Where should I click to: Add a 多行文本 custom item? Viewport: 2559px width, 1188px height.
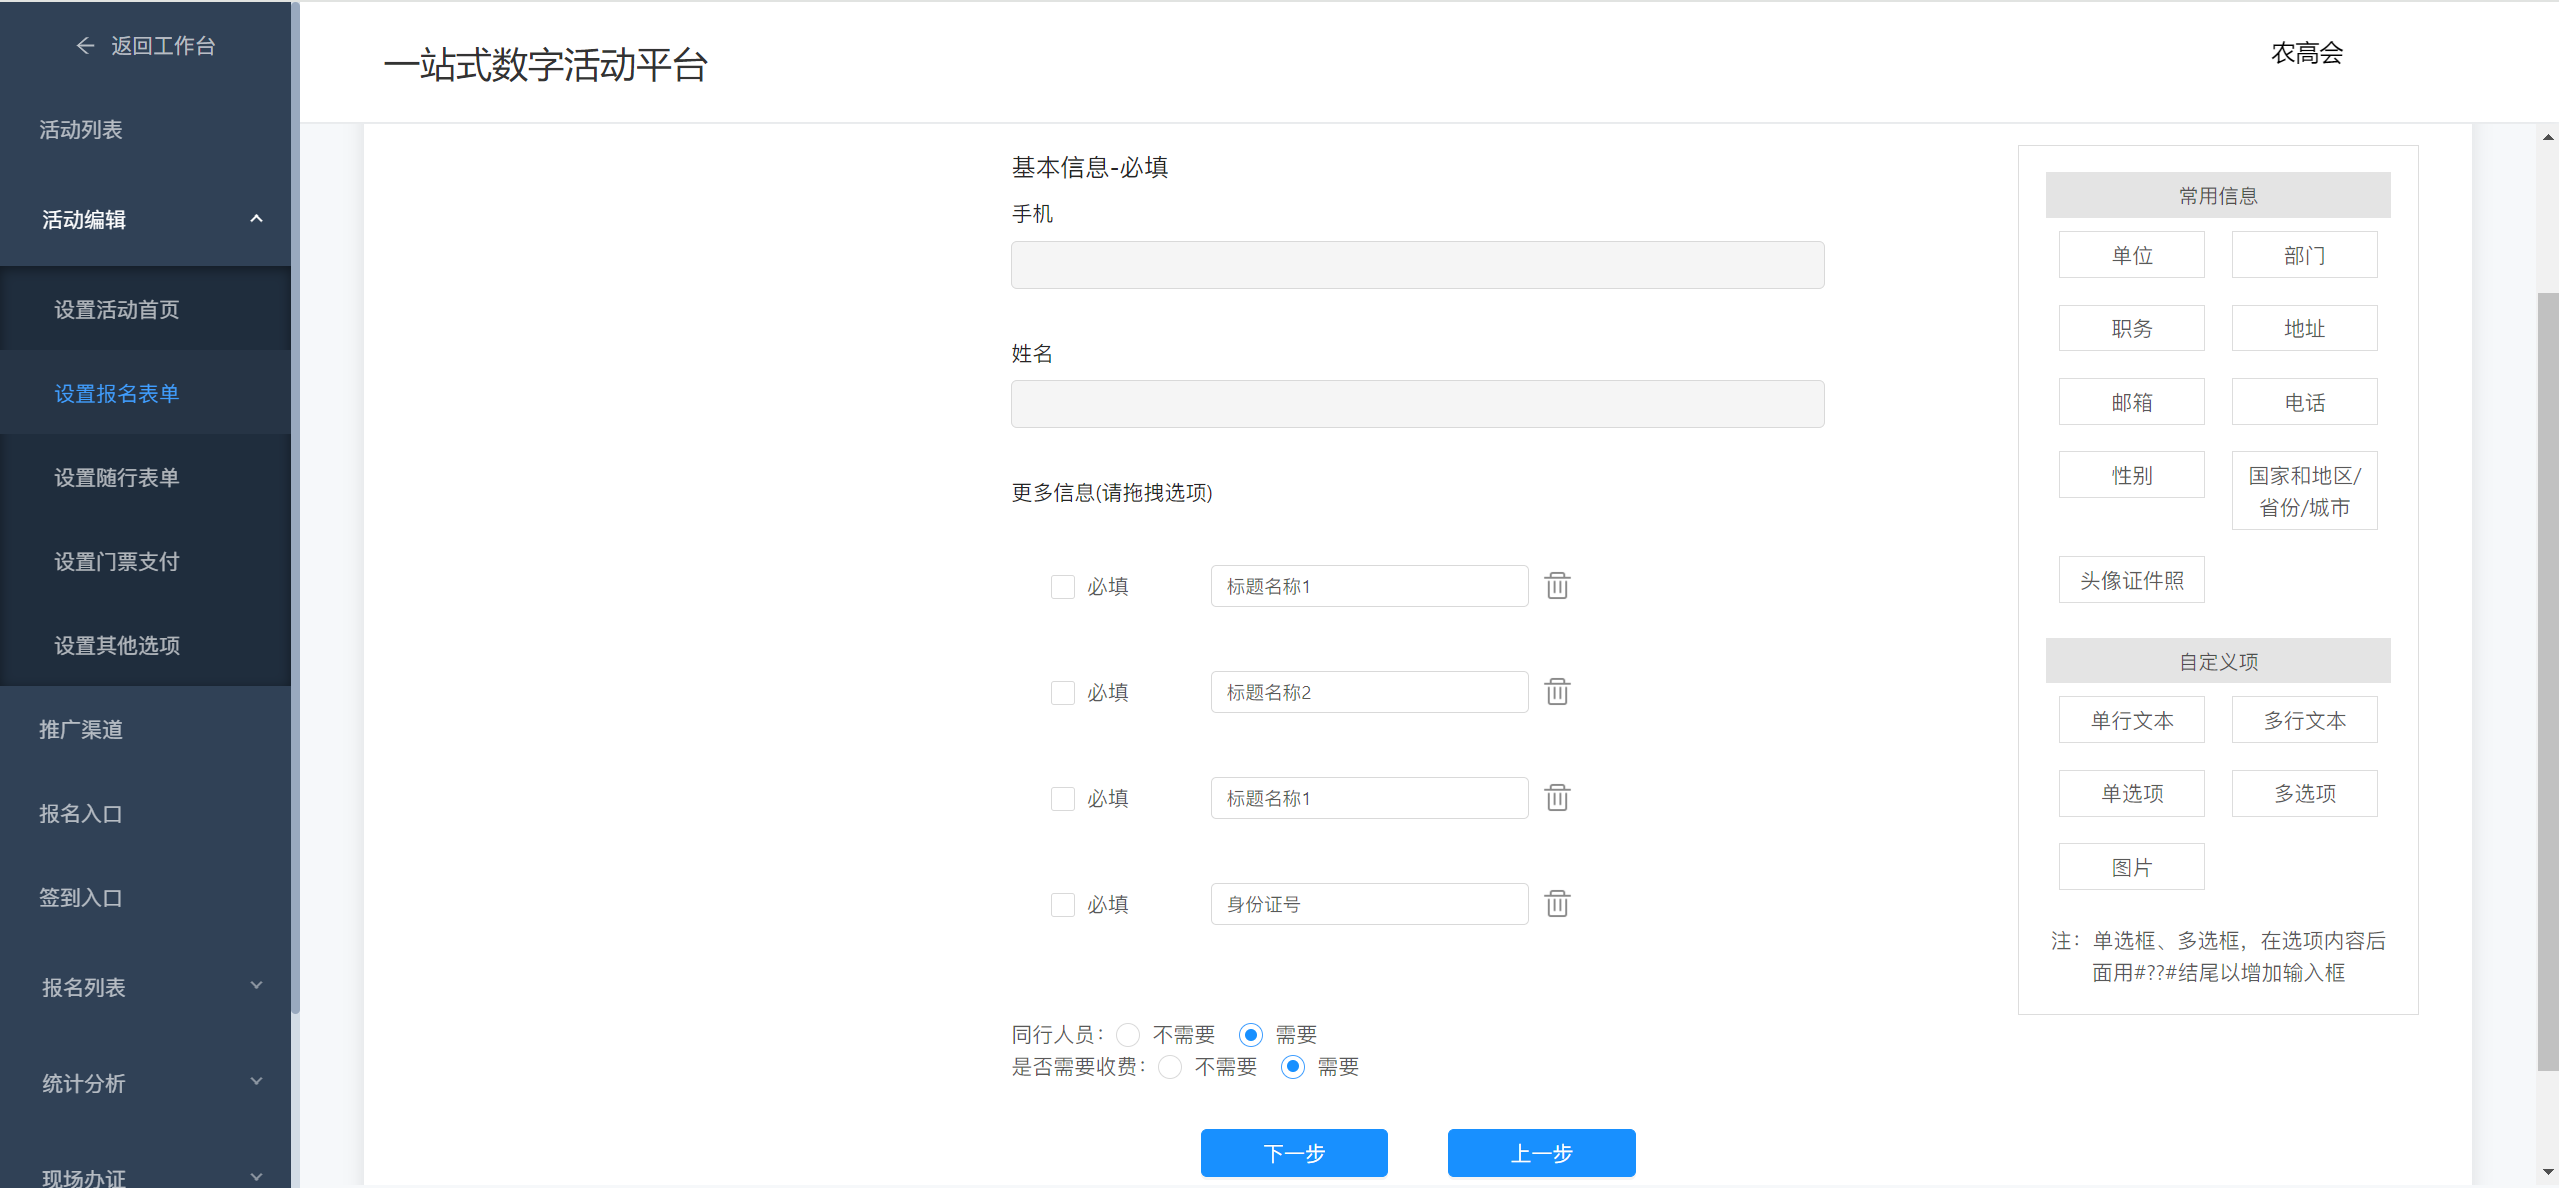[x=2304, y=720]
